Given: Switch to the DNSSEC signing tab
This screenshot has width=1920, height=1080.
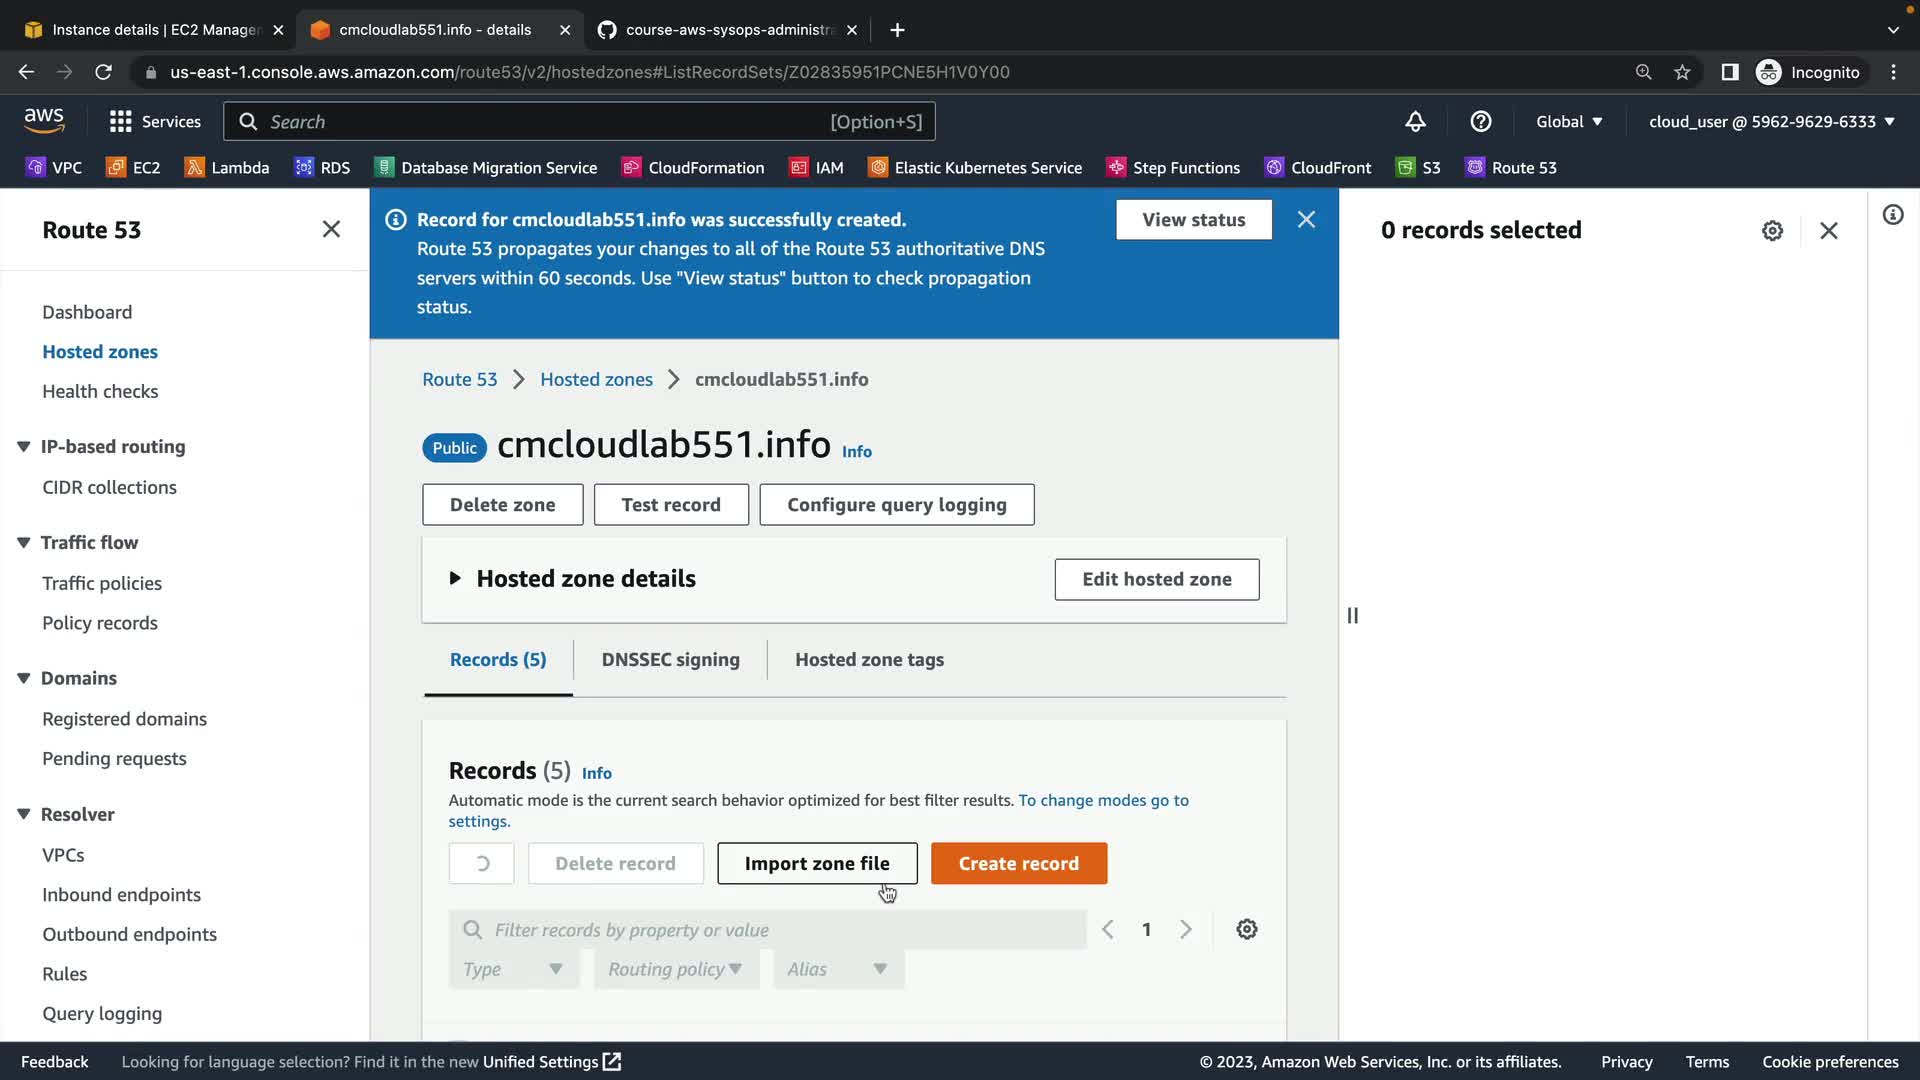Looking at the screenshot, I should click(670, 659).
